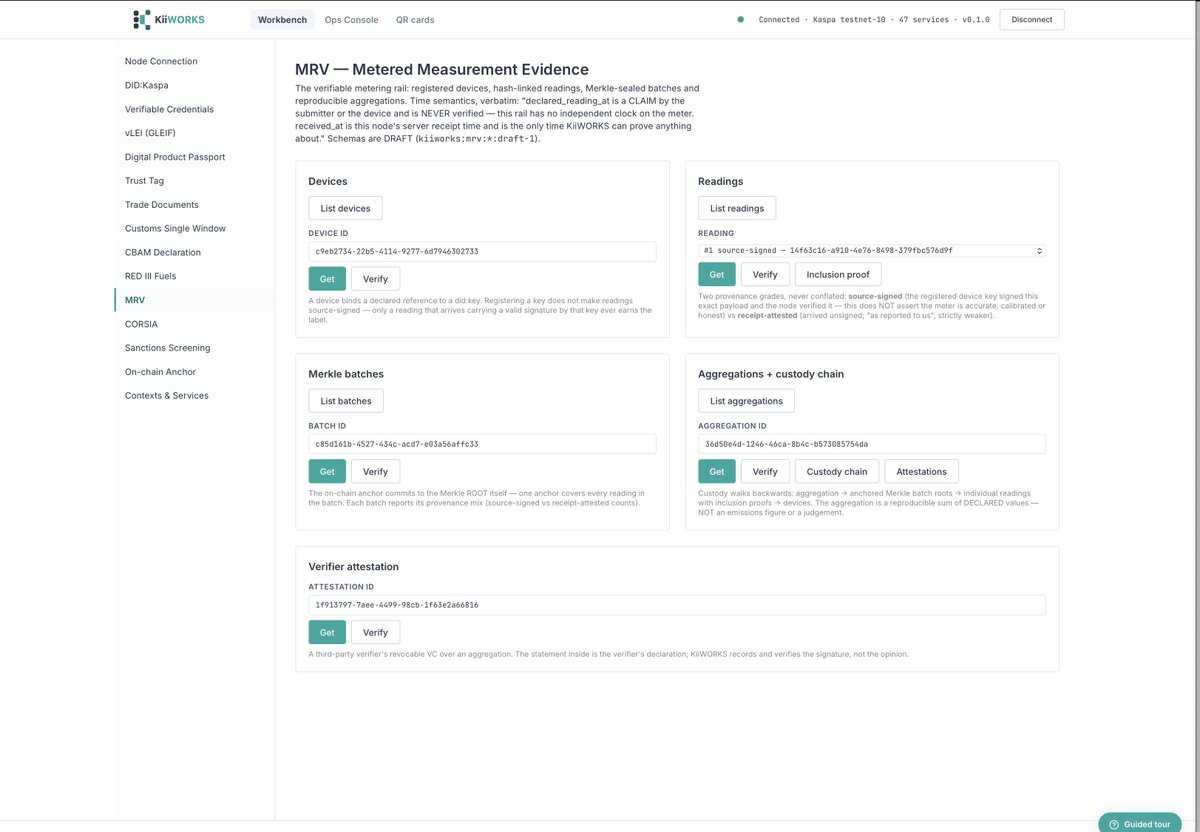
Task: Focus the Batch ID input field
Action: click(482, 444)
